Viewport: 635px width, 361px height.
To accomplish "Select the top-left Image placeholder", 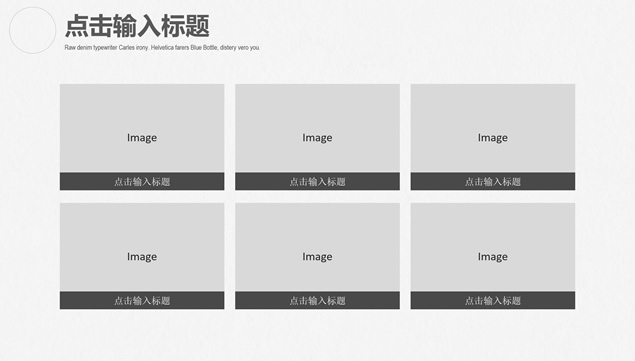I will [x=142, y=128].
